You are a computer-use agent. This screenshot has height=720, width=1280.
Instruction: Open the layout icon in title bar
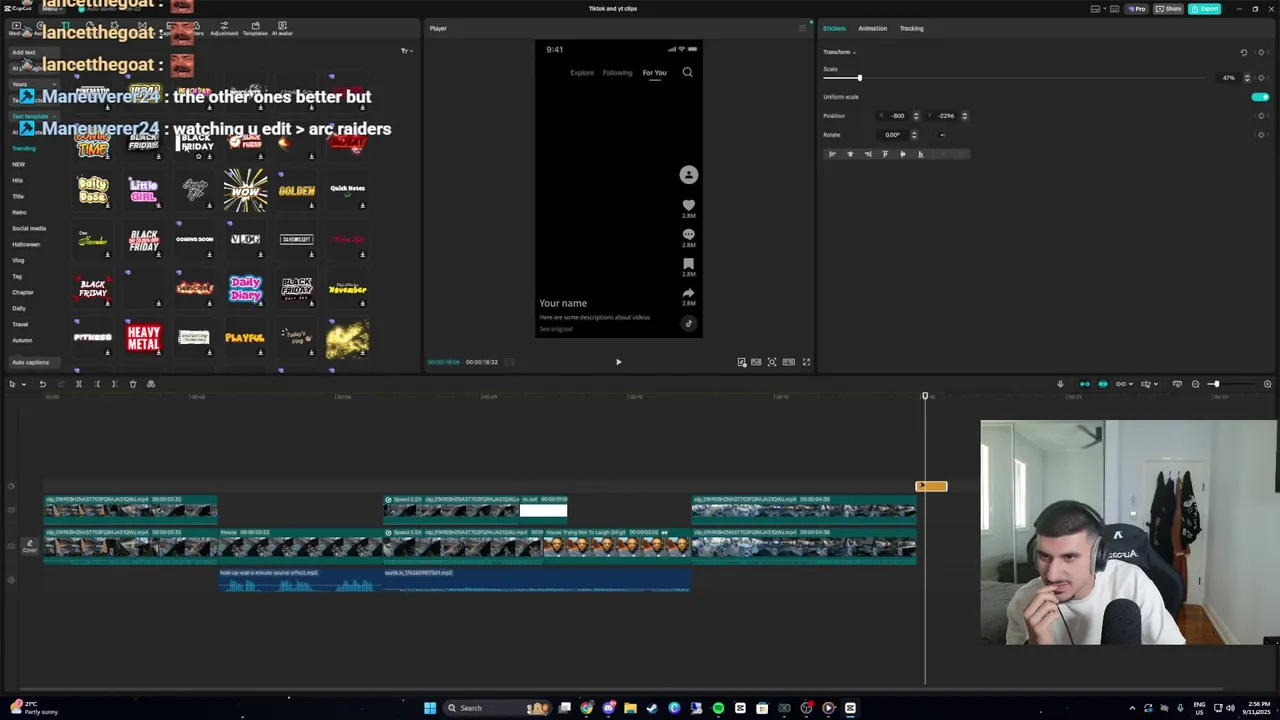1095,9
